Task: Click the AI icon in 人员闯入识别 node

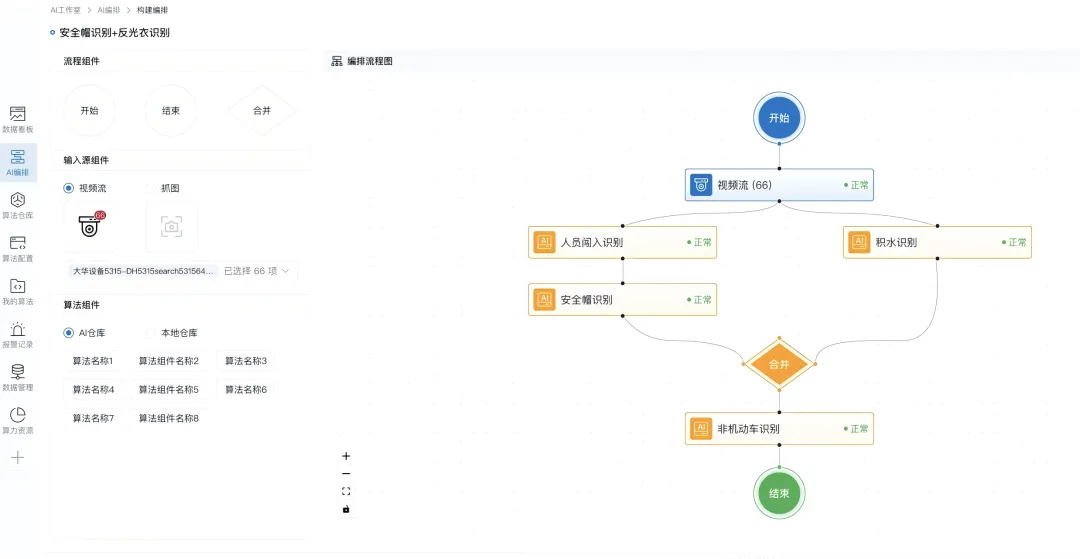Action: (544, 242)
